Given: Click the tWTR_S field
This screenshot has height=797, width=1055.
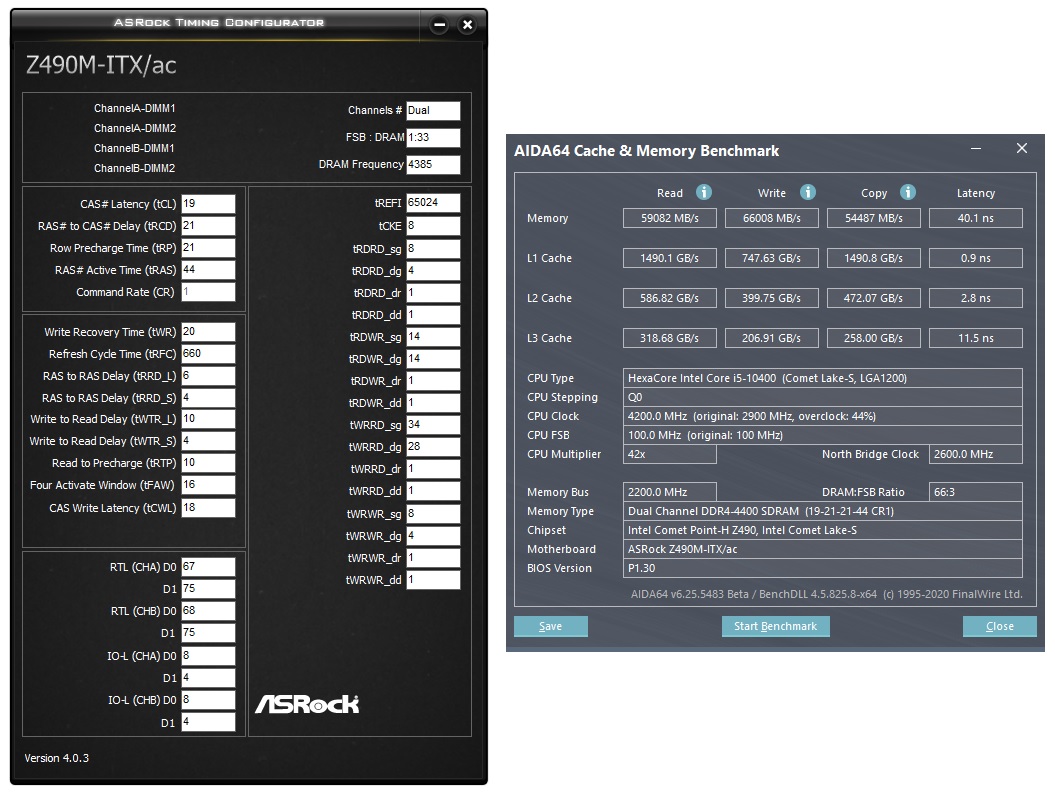Looking at the screenshot, I should click(209, 441).
